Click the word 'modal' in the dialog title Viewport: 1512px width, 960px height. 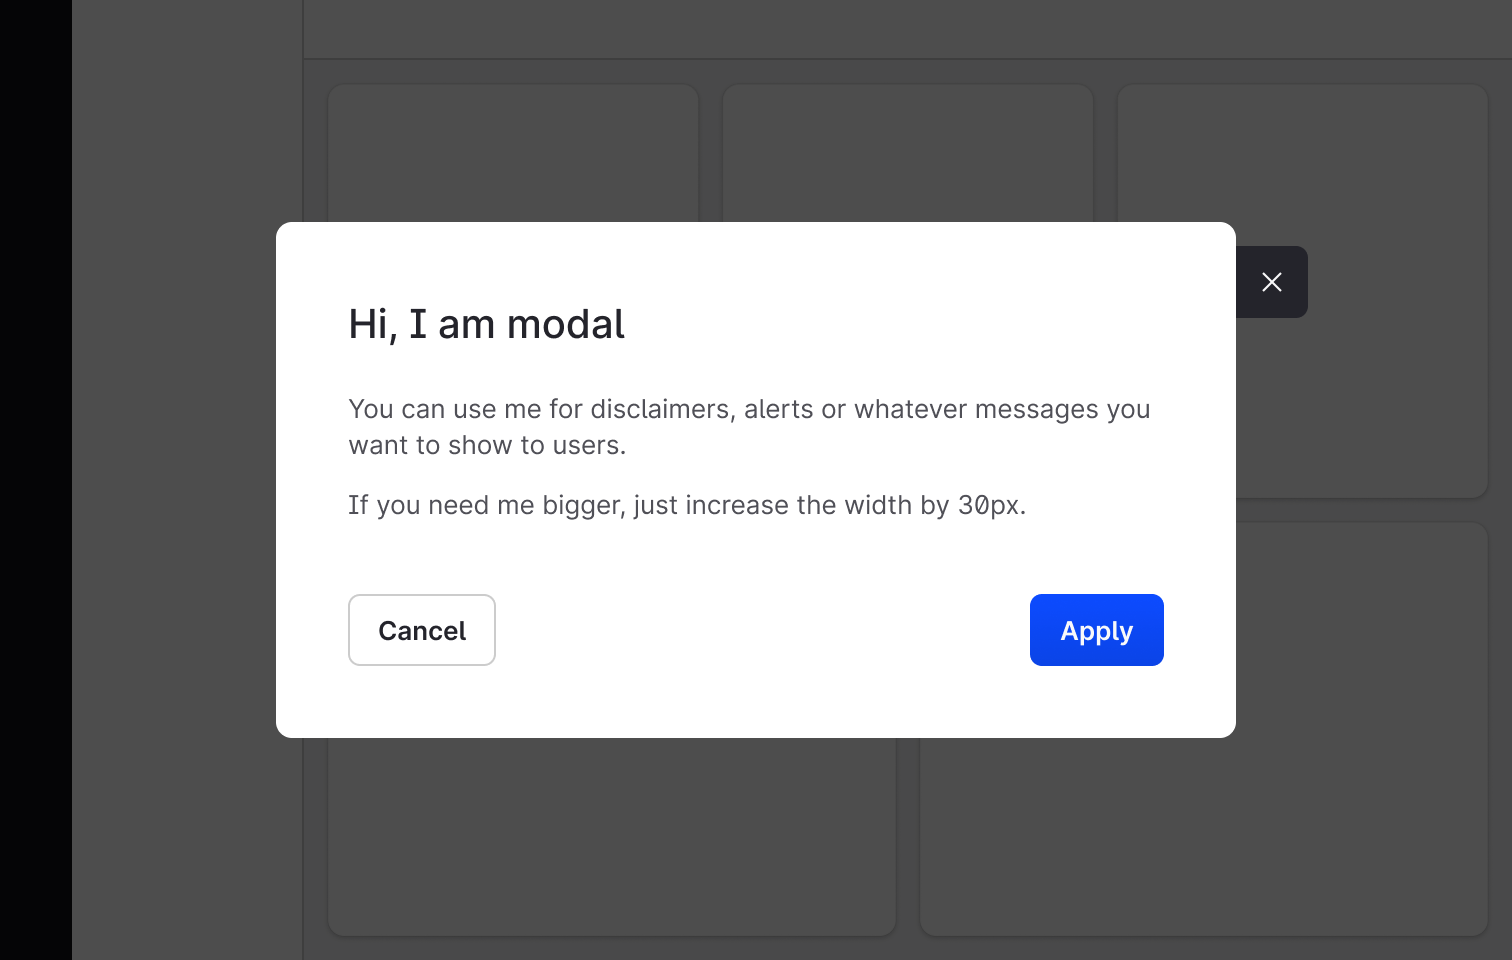click(565, 324)
